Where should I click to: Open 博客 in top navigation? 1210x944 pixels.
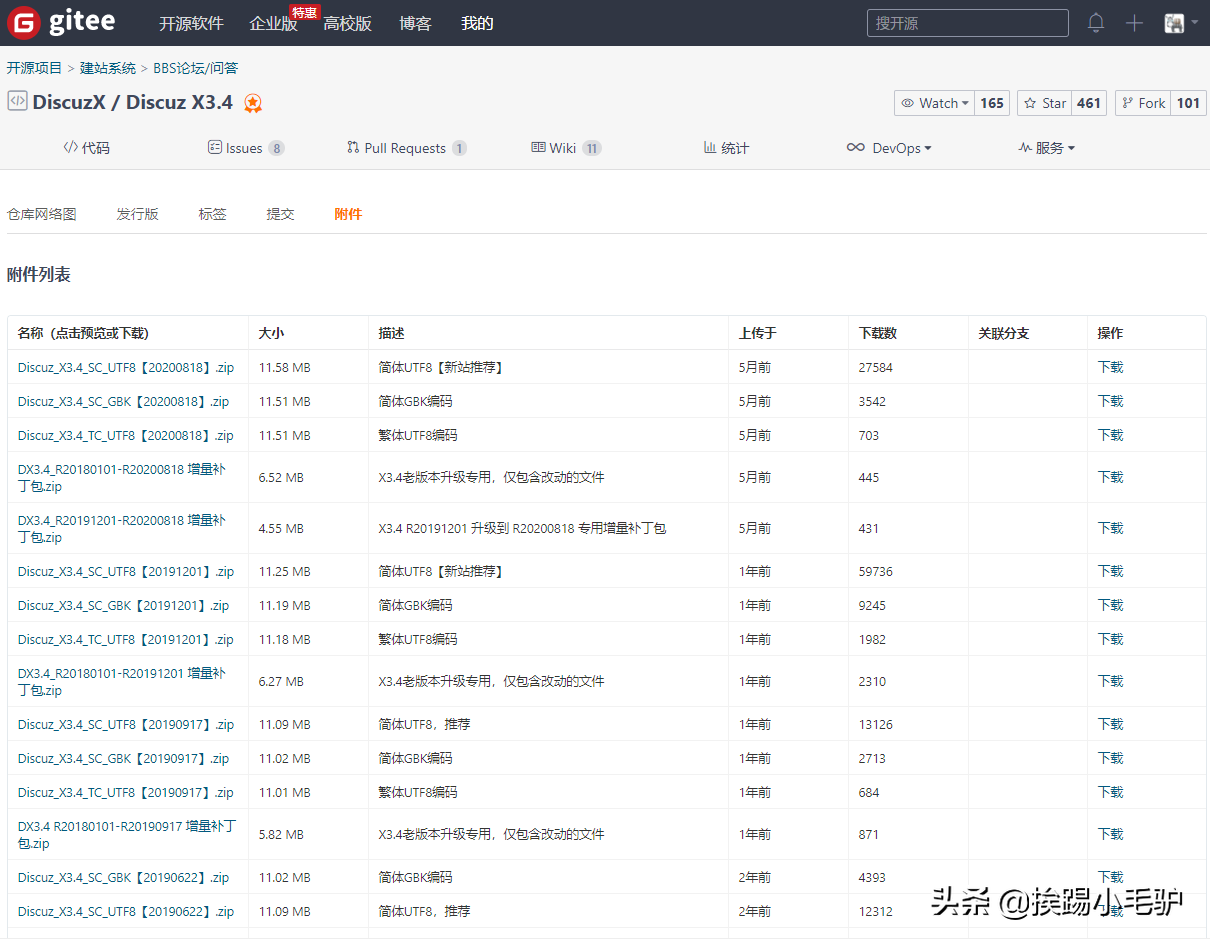[415, 23]
